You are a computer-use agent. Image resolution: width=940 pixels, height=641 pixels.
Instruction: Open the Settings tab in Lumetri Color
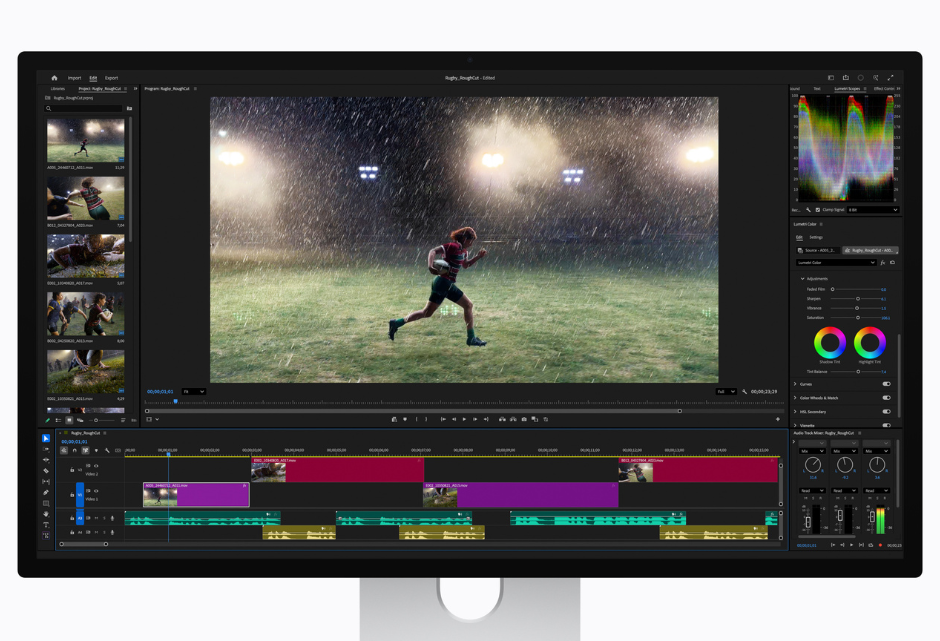816,237
